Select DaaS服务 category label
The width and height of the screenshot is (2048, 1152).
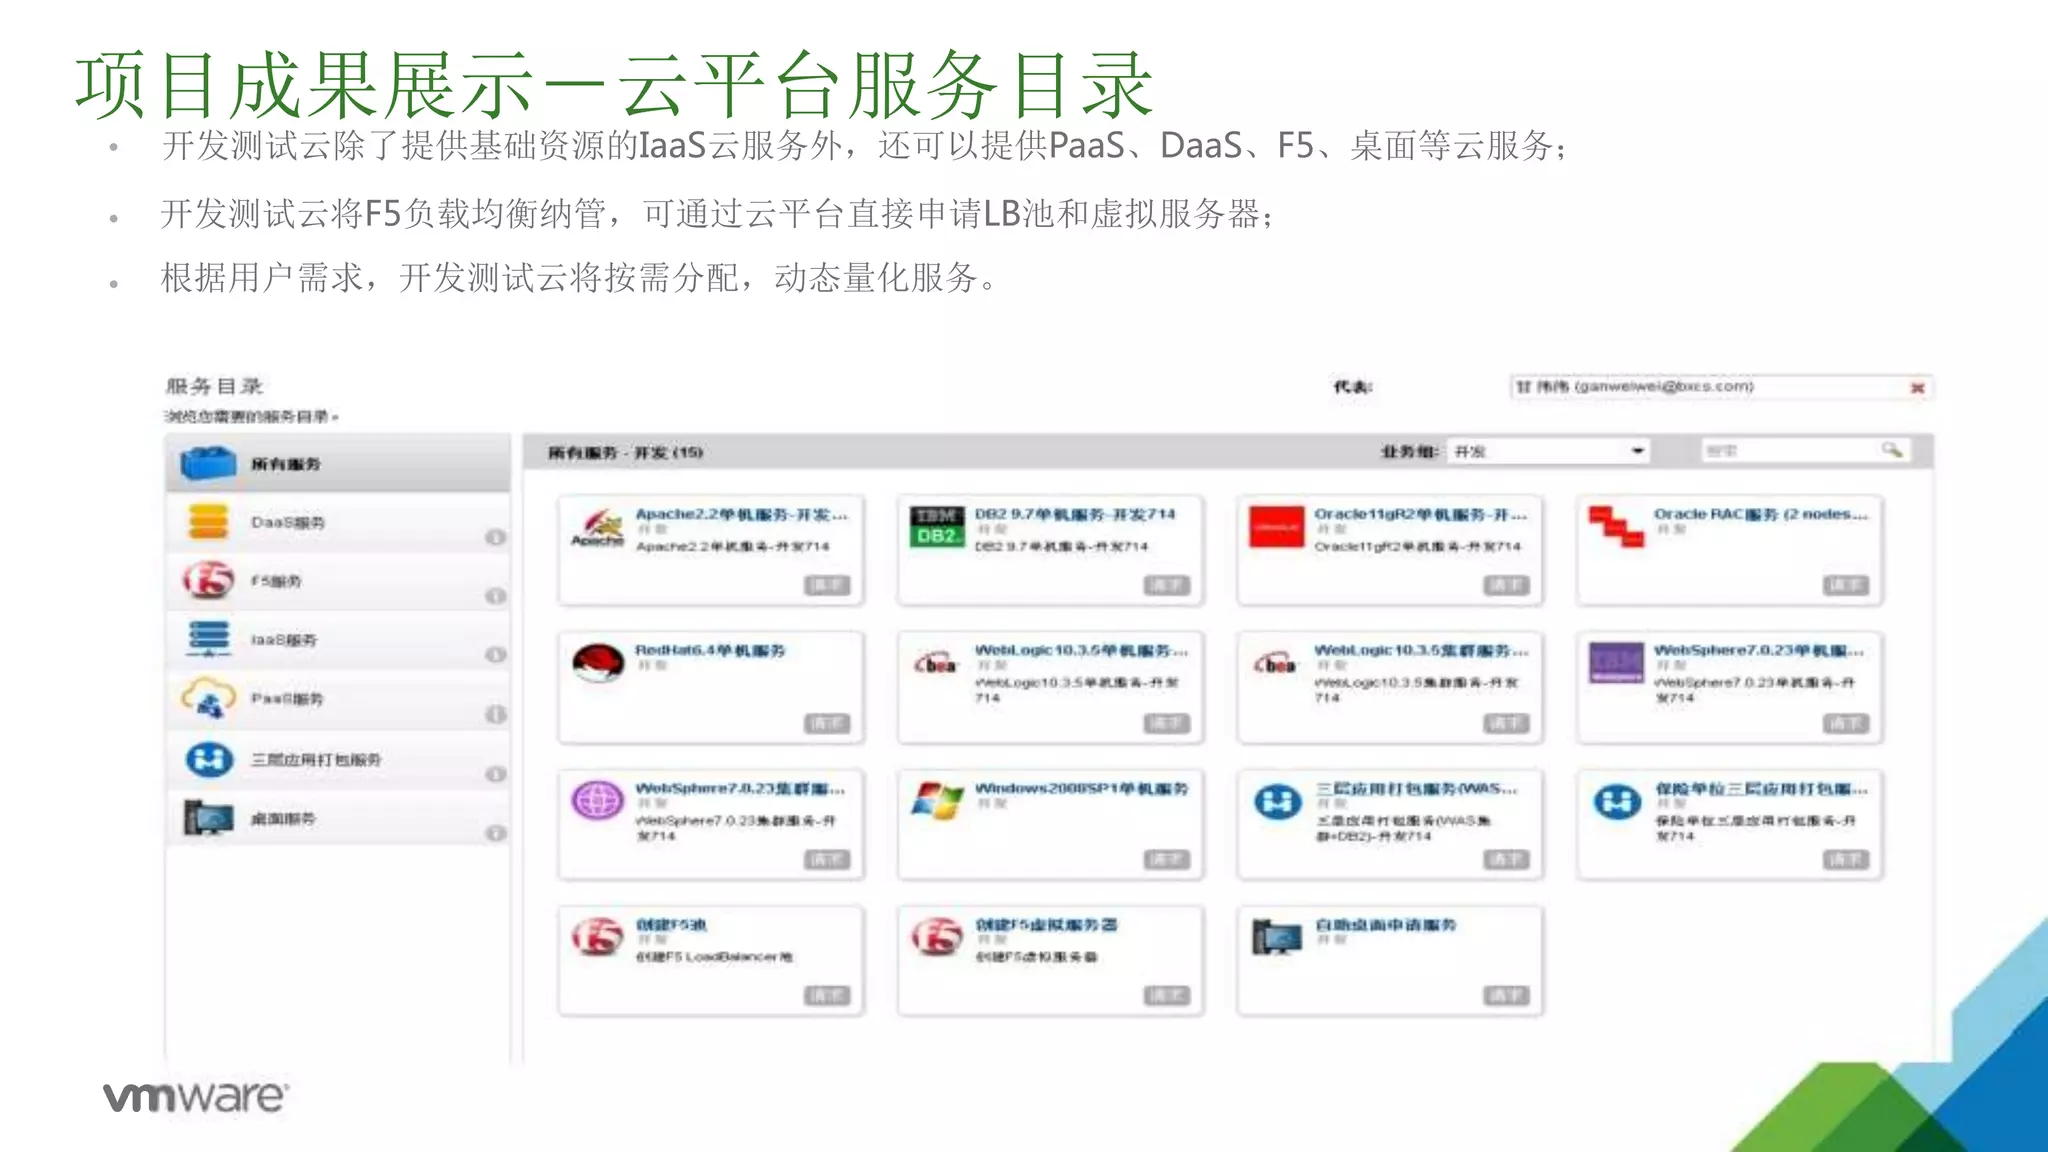[x=288, y=522]
